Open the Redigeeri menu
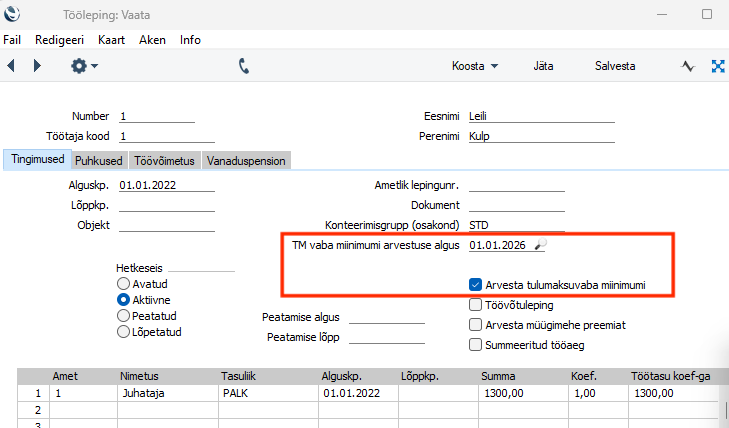This screenshot has width=729, height=428. [60, 40]
